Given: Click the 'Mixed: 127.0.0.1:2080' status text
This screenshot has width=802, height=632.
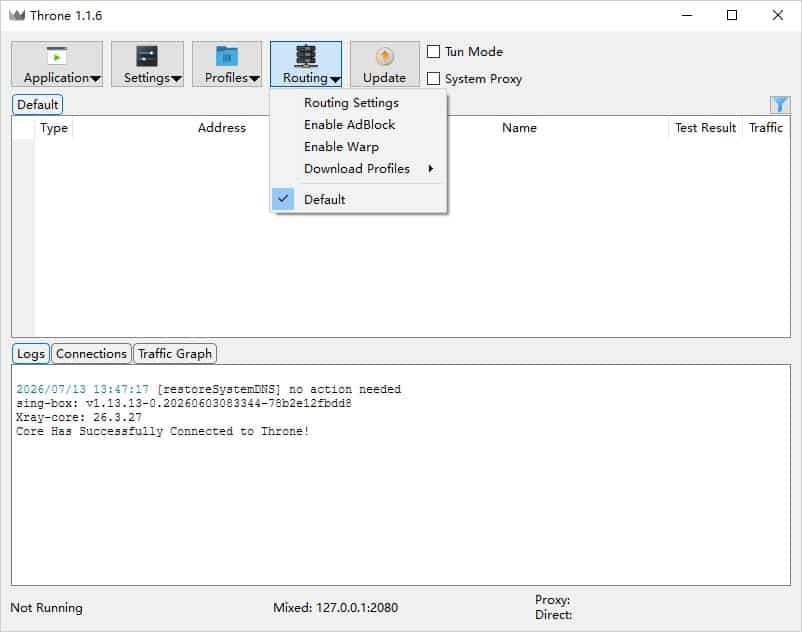Looking at the screenshot, I should (x=336, y=608).
